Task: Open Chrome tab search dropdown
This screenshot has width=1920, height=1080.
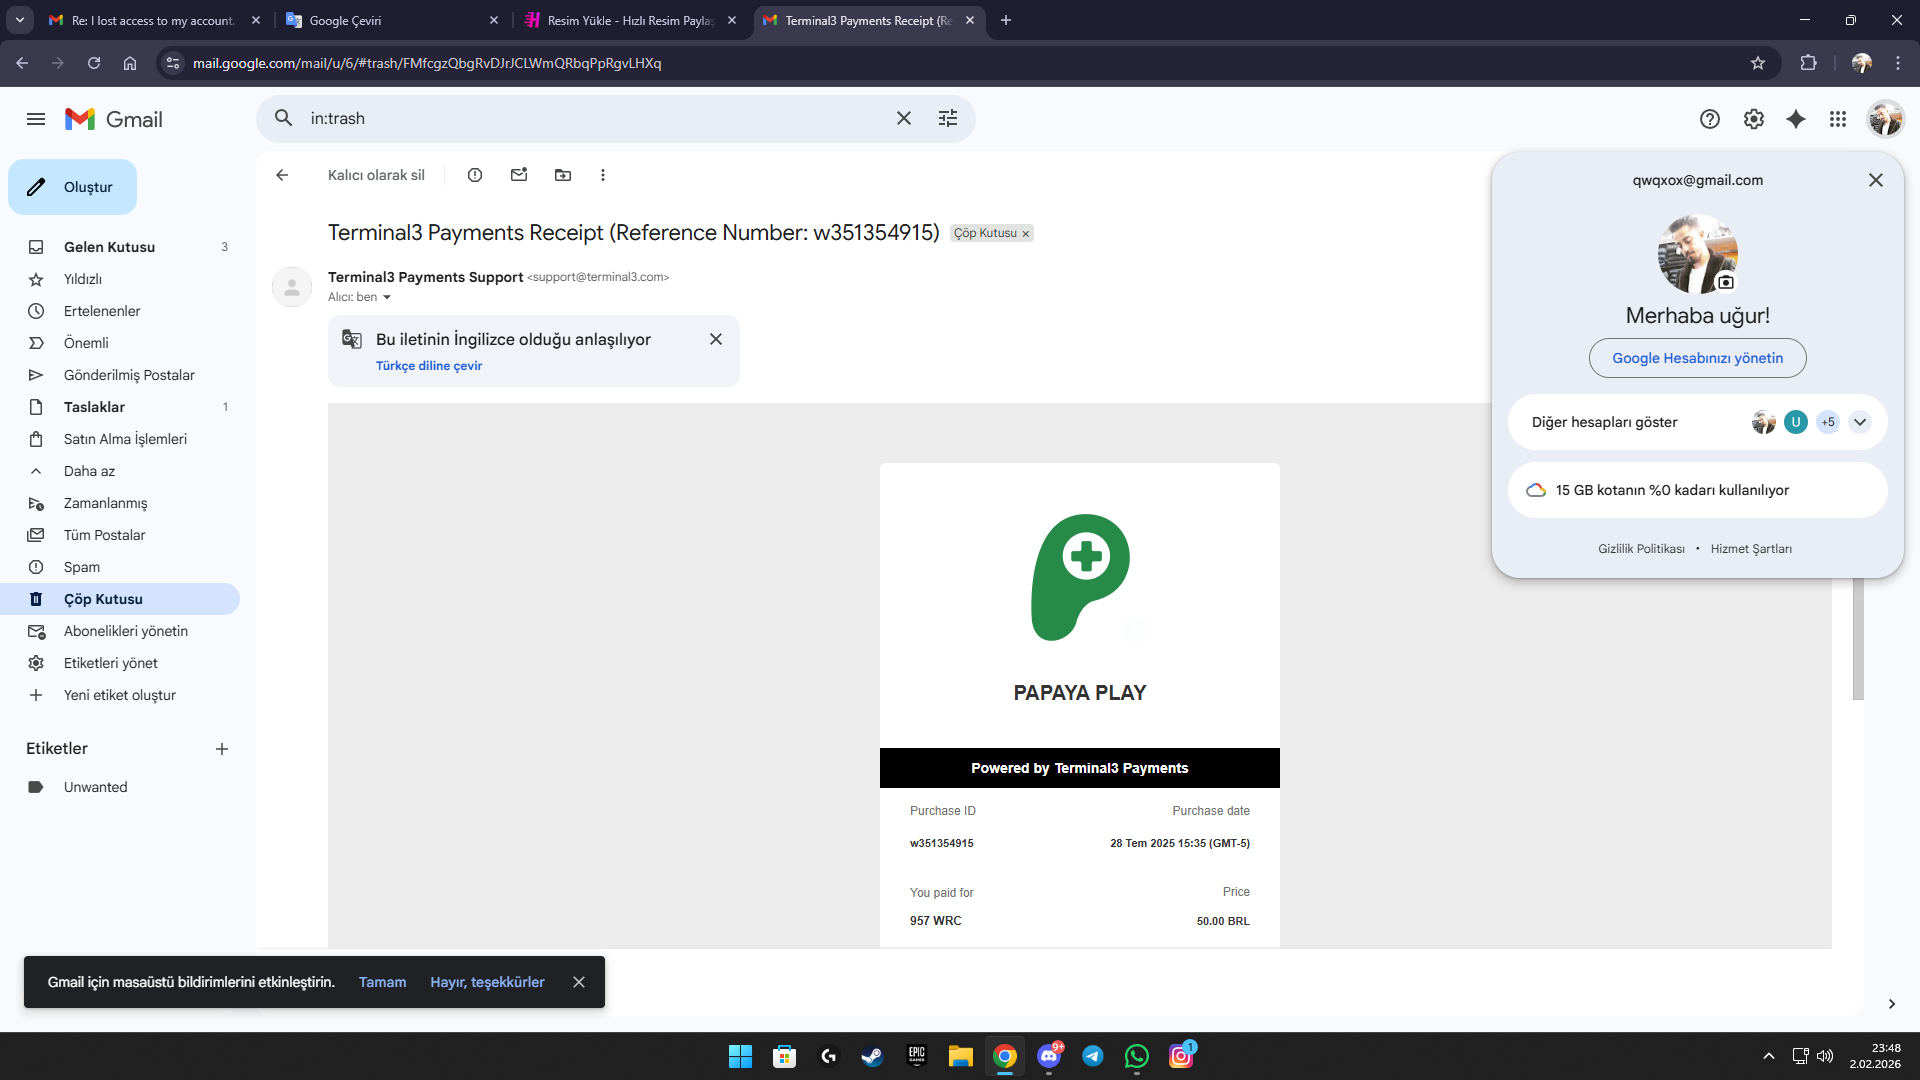Action: (20, 20)
